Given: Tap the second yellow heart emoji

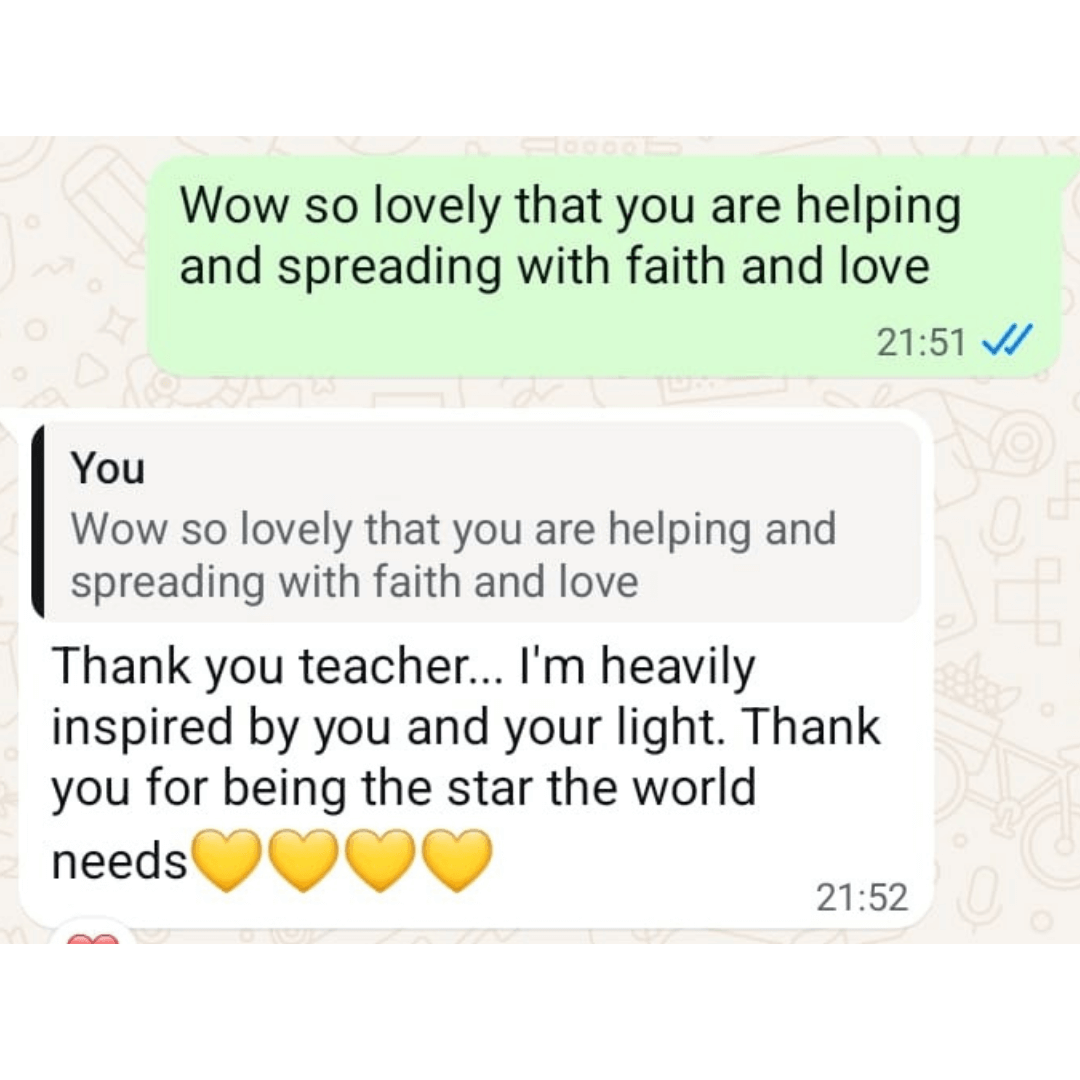Looking at the screenshot, I should [x=303, y=860].
